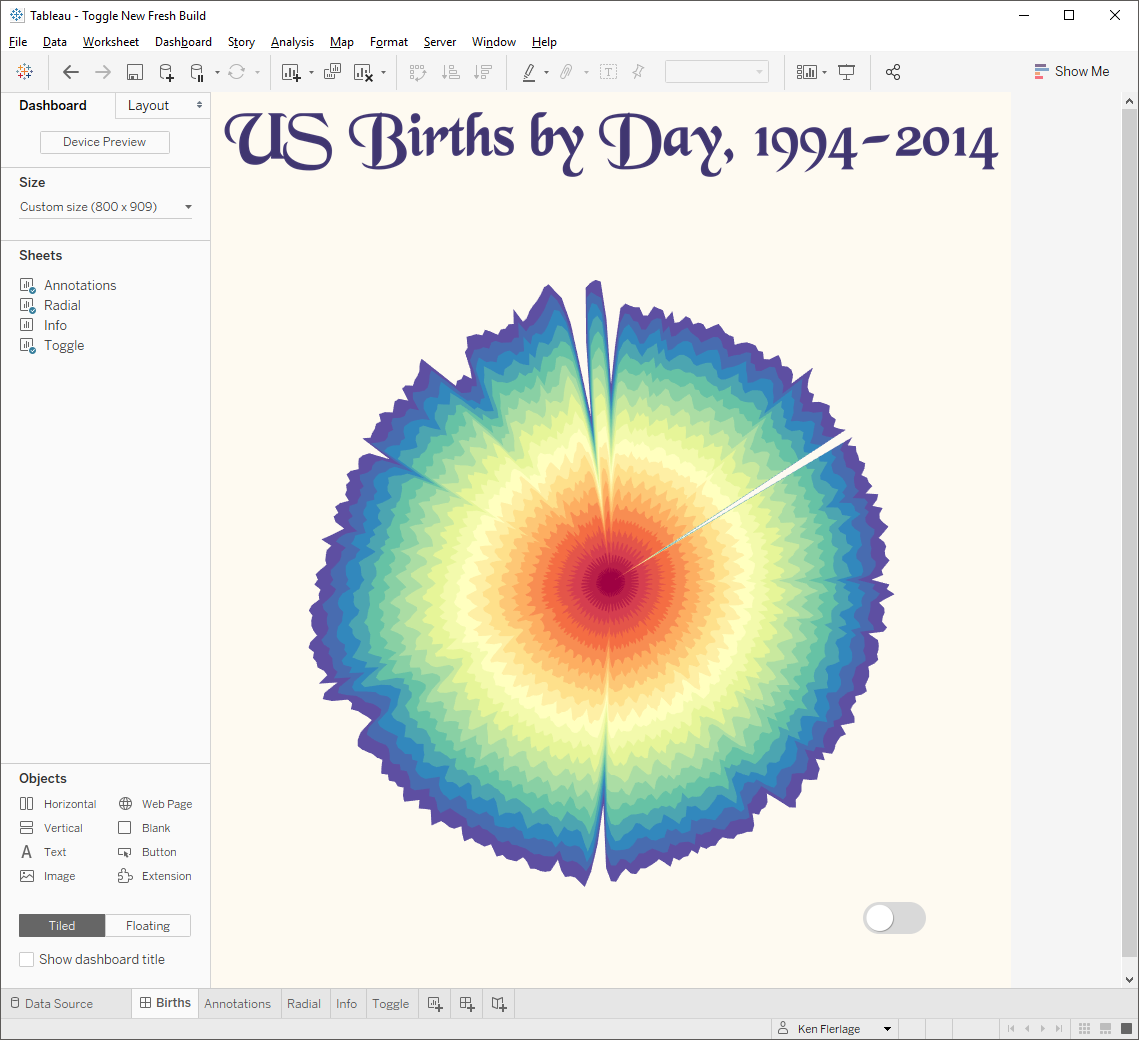1139x1040 pixels.
Task: Open the File menu
Action: pyautogui.click(x=18, y=41)
